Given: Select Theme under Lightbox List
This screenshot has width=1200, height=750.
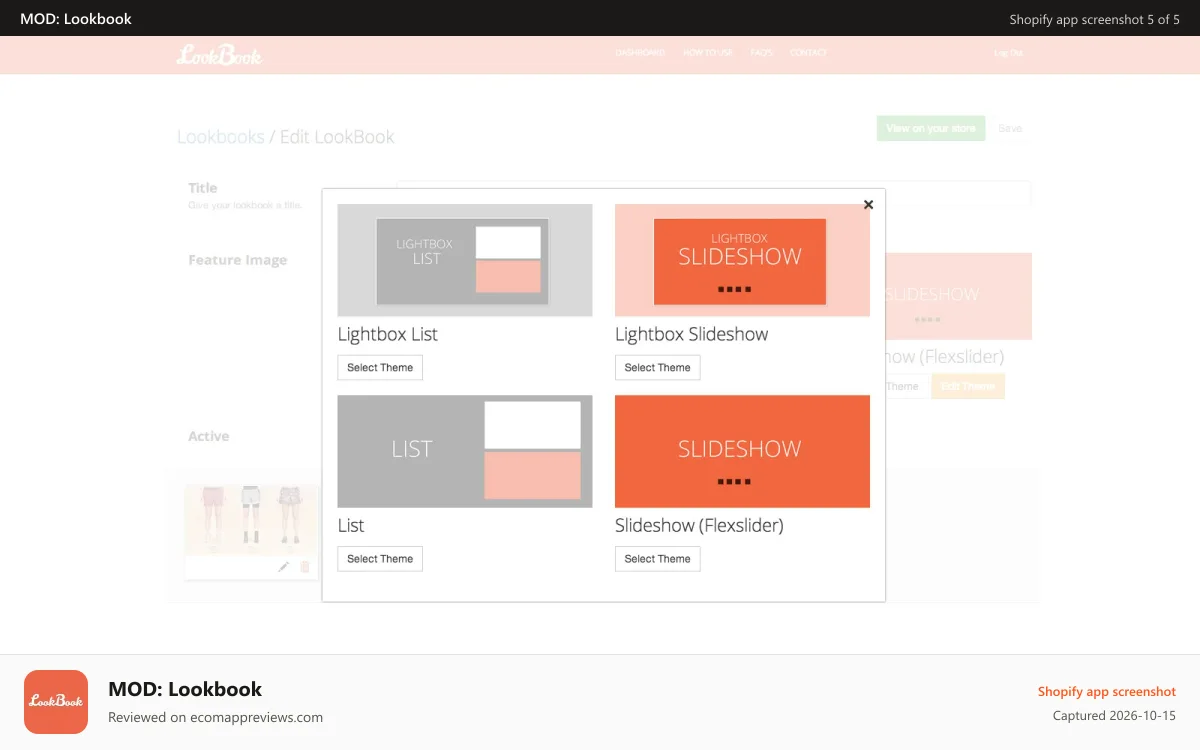Looking at the screenshot, I should (380, 368).
